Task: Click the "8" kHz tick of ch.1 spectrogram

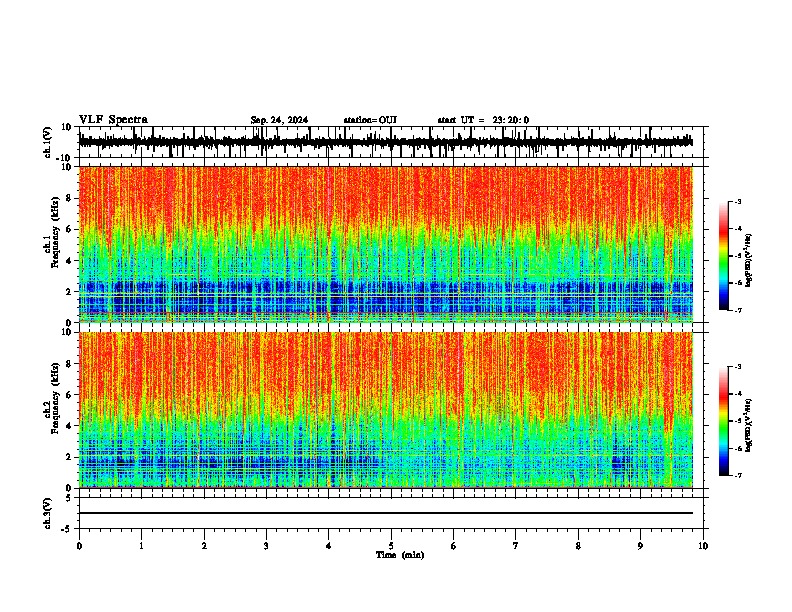Action: coord(70,198)
